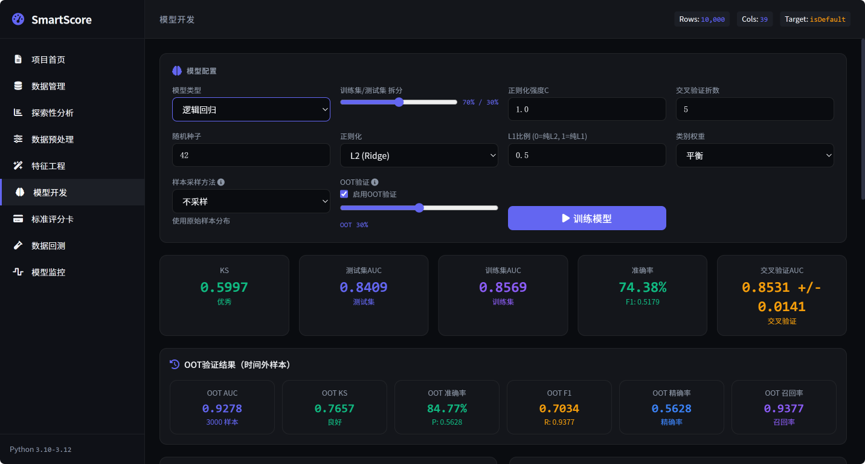Open 数据回测 page

72,245
